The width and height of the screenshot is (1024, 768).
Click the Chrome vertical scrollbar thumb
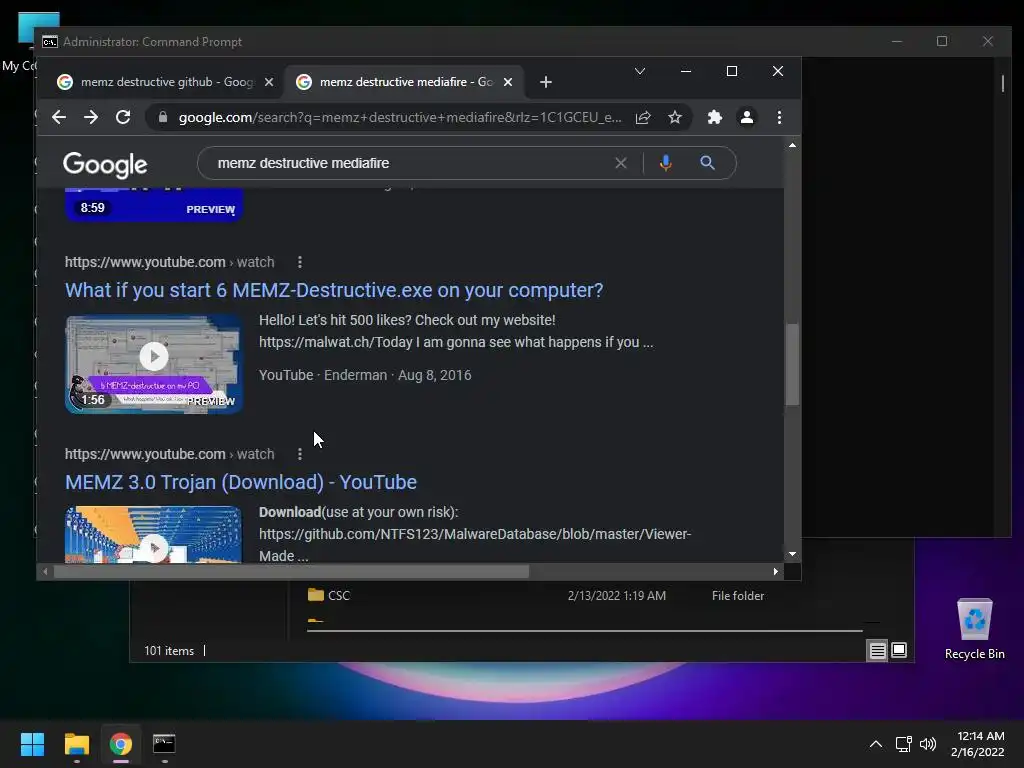coord(792,364)
